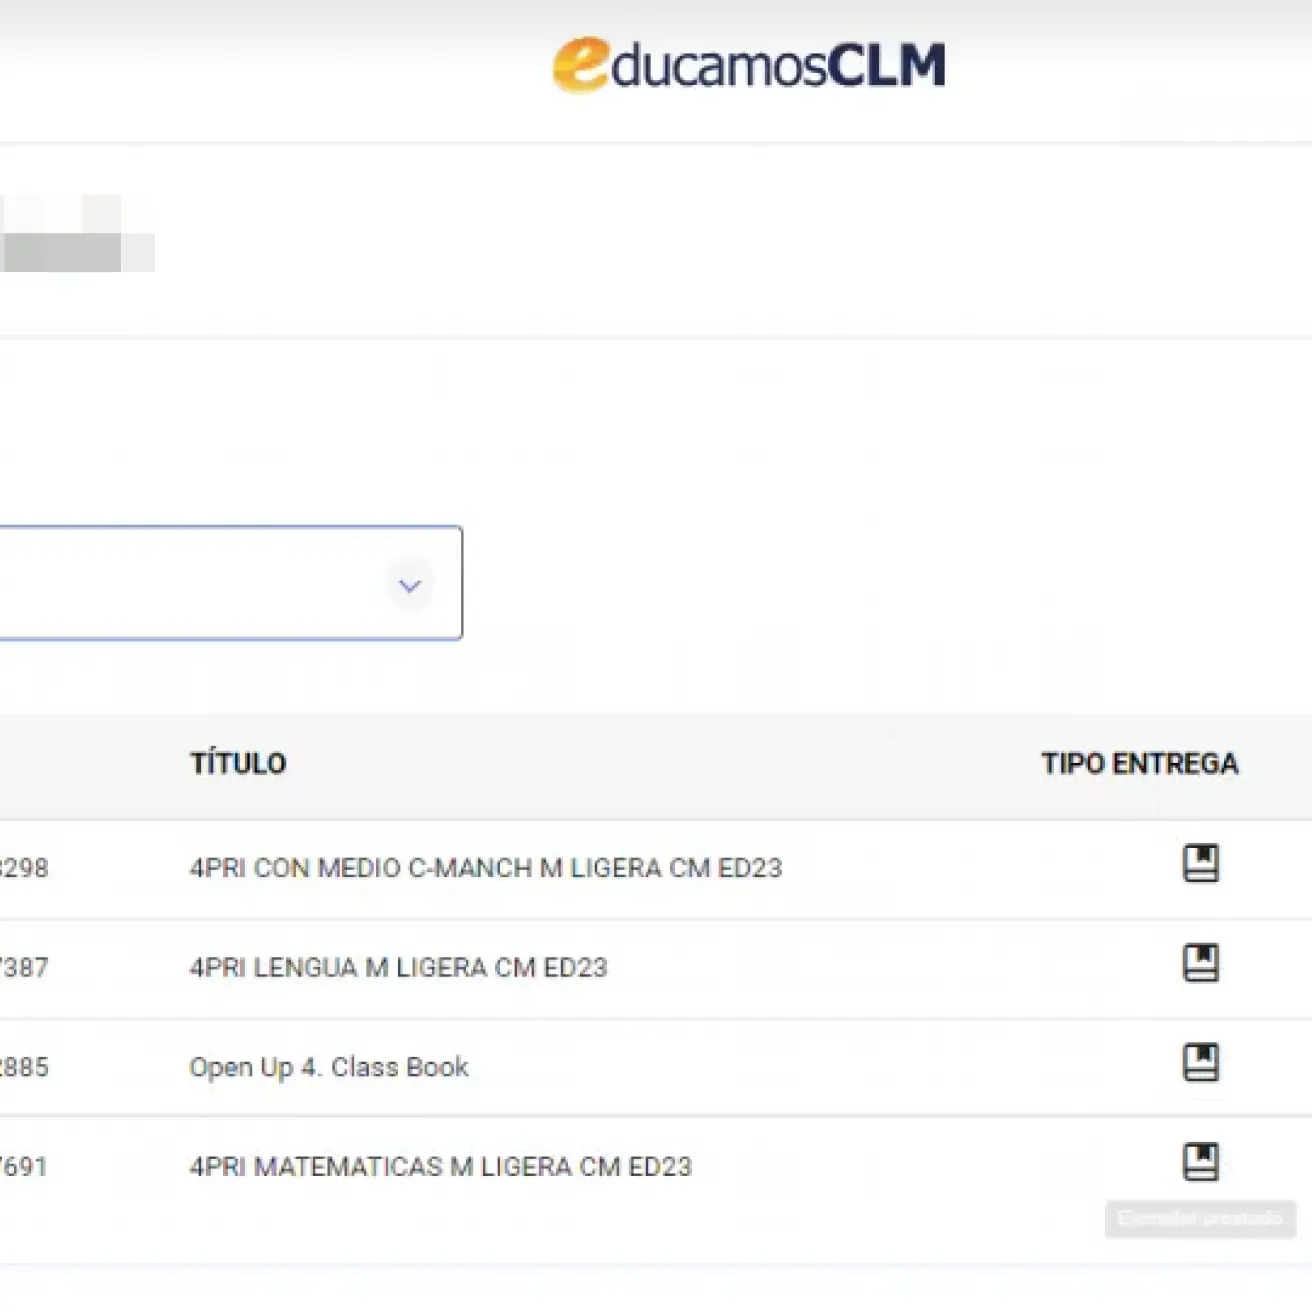Click the 'ducamosCLM' logo text
Image resolution: width=1312 pixels, height=1312 pixels.
(x=777, y=67)
